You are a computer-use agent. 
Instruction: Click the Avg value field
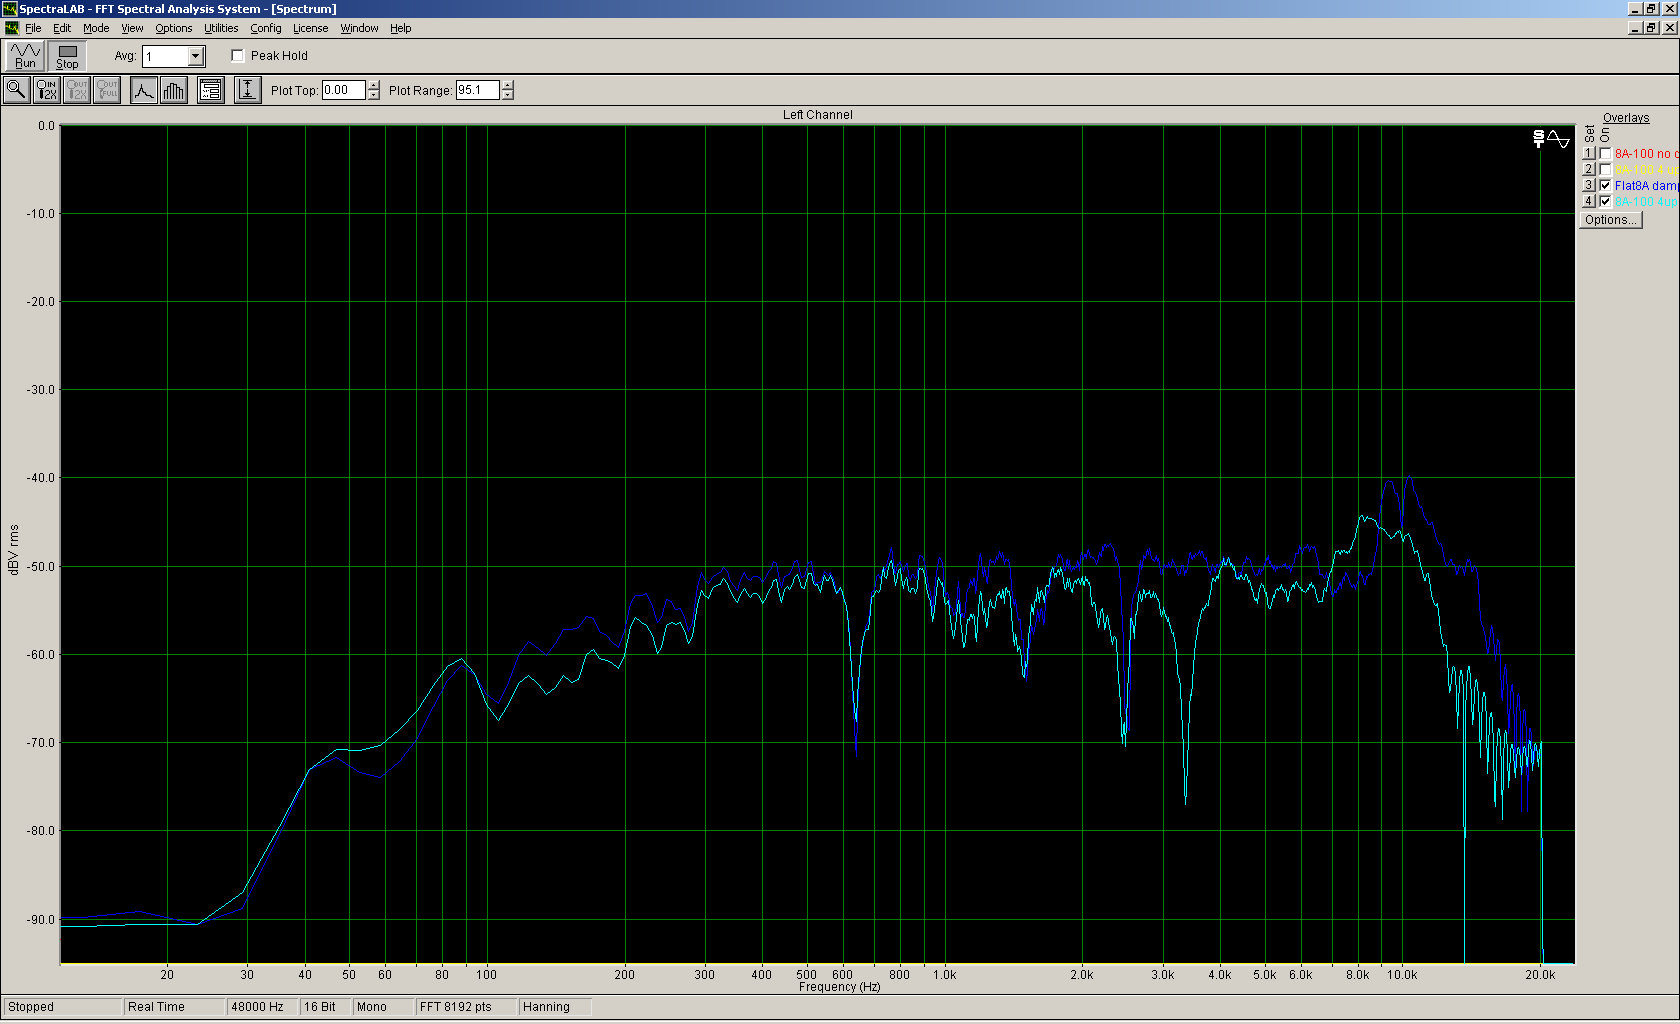pyautogui.click(x=165, y=57)
